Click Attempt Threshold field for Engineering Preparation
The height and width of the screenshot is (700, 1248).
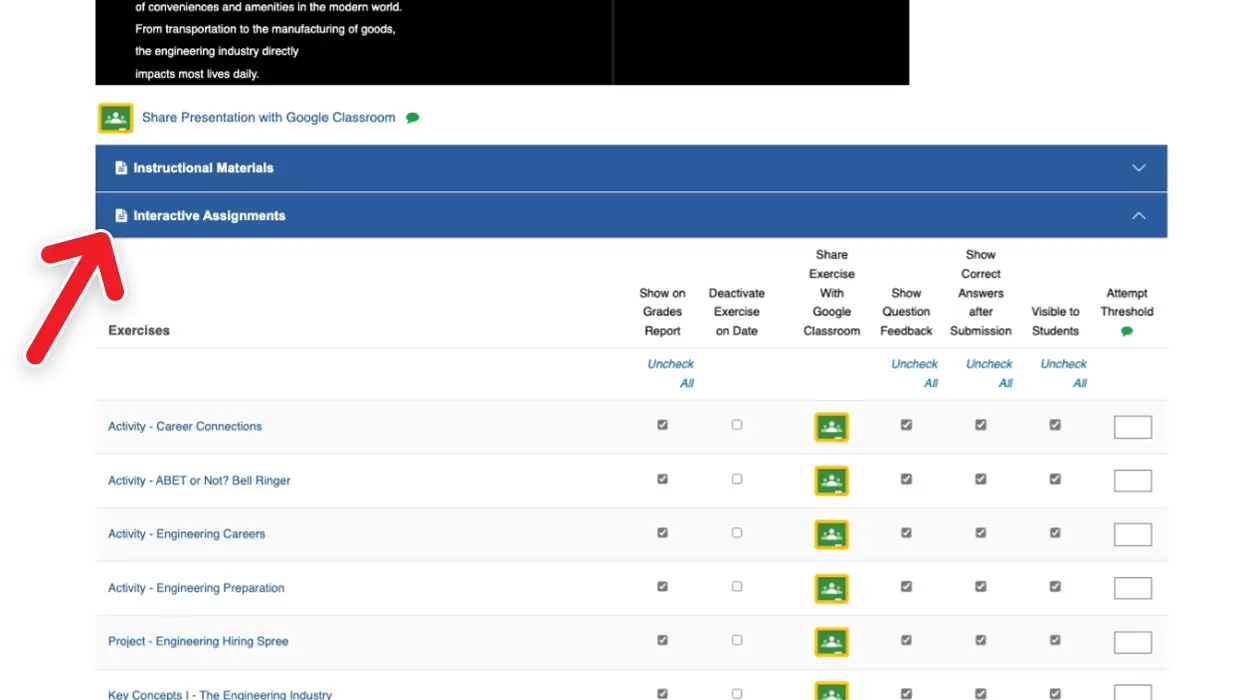(1133, 589)
